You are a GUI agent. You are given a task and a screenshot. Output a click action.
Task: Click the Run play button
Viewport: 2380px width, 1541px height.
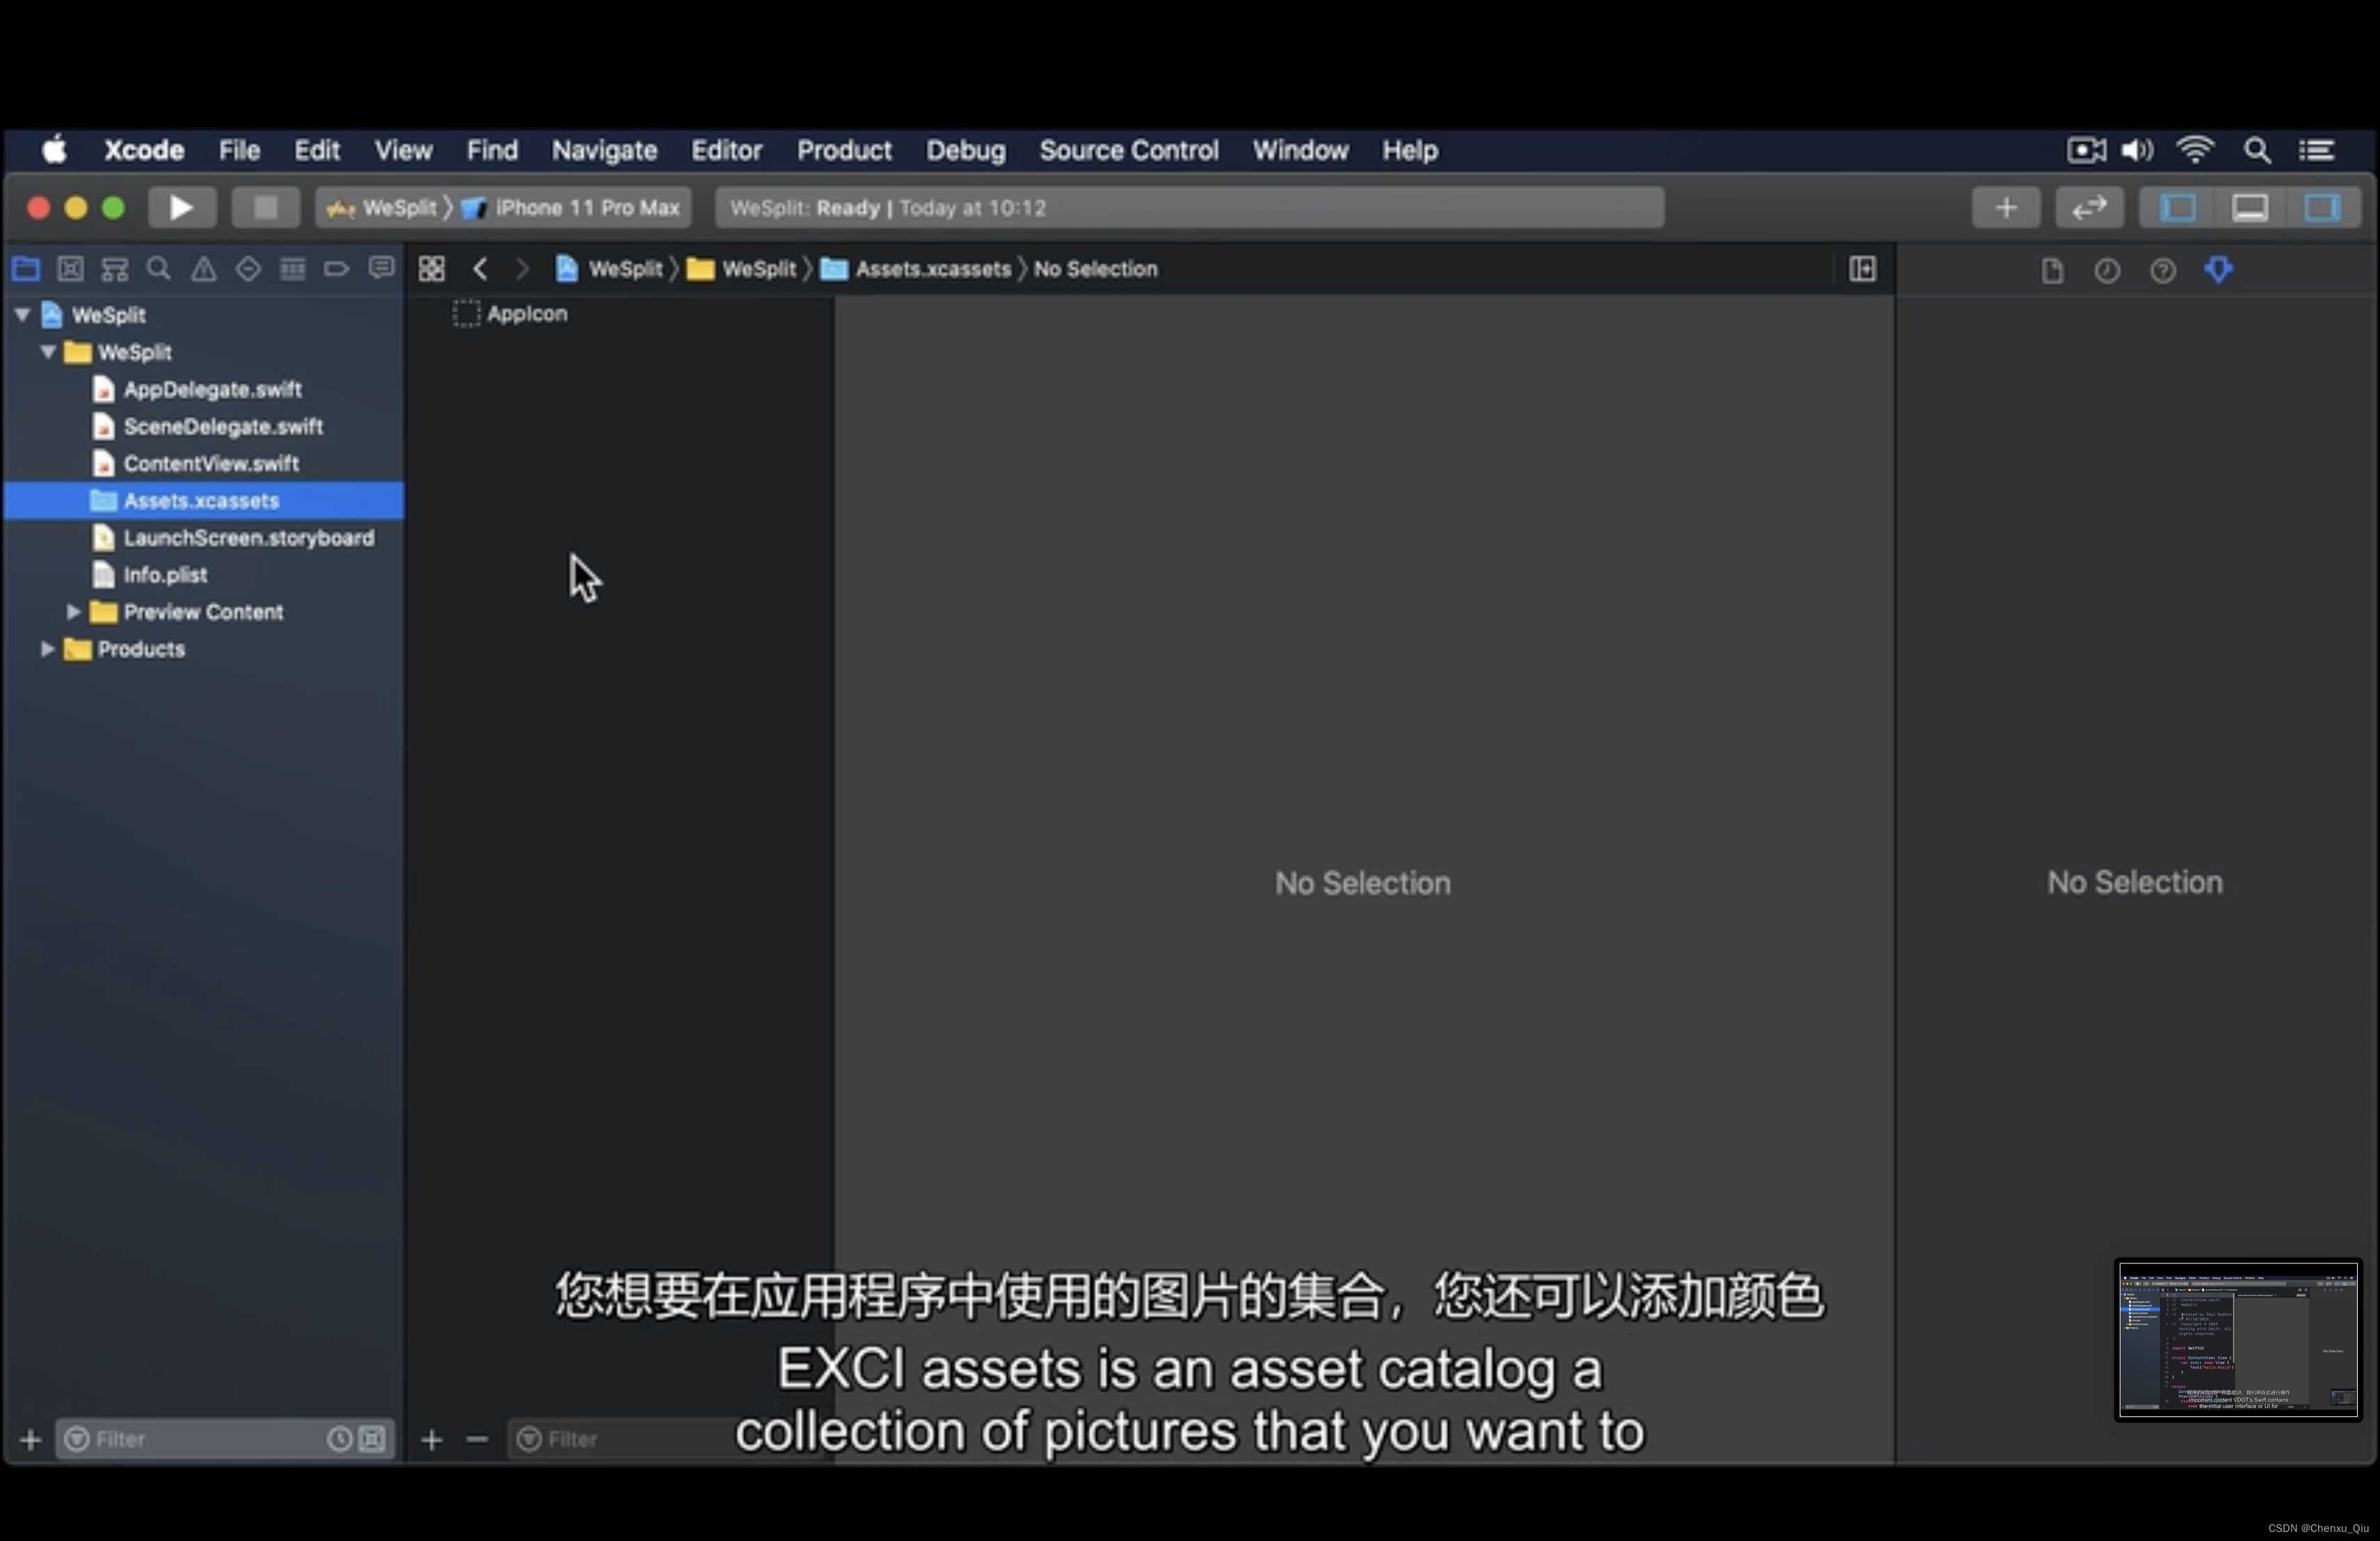click(x=181, y=208)
